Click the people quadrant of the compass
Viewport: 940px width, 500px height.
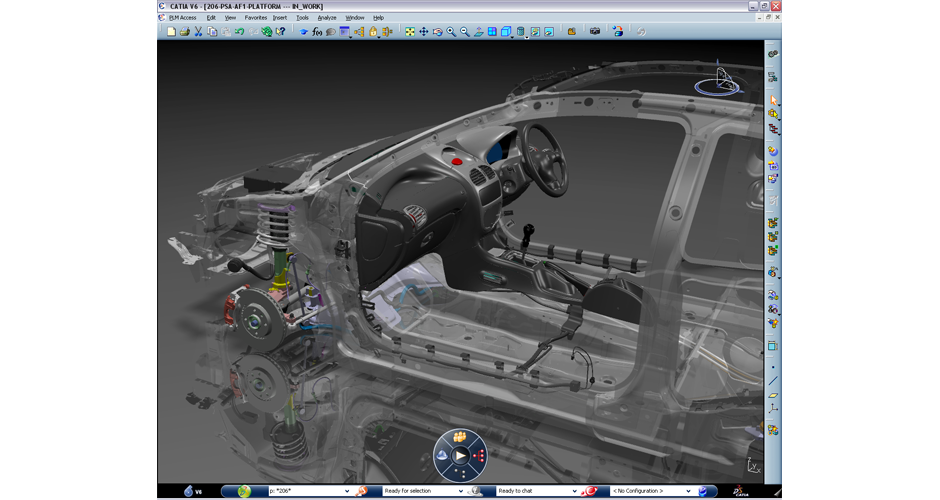[x=460, y=438]
